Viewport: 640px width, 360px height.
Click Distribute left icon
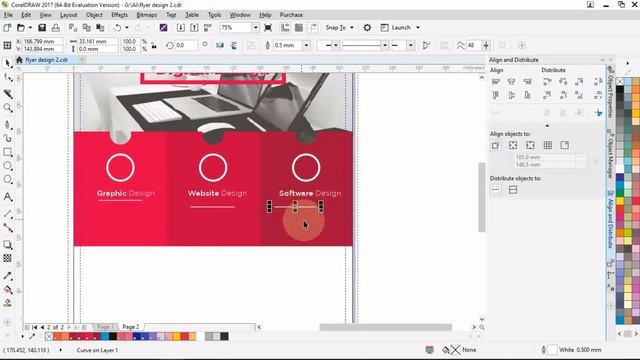tap(547, 82)
